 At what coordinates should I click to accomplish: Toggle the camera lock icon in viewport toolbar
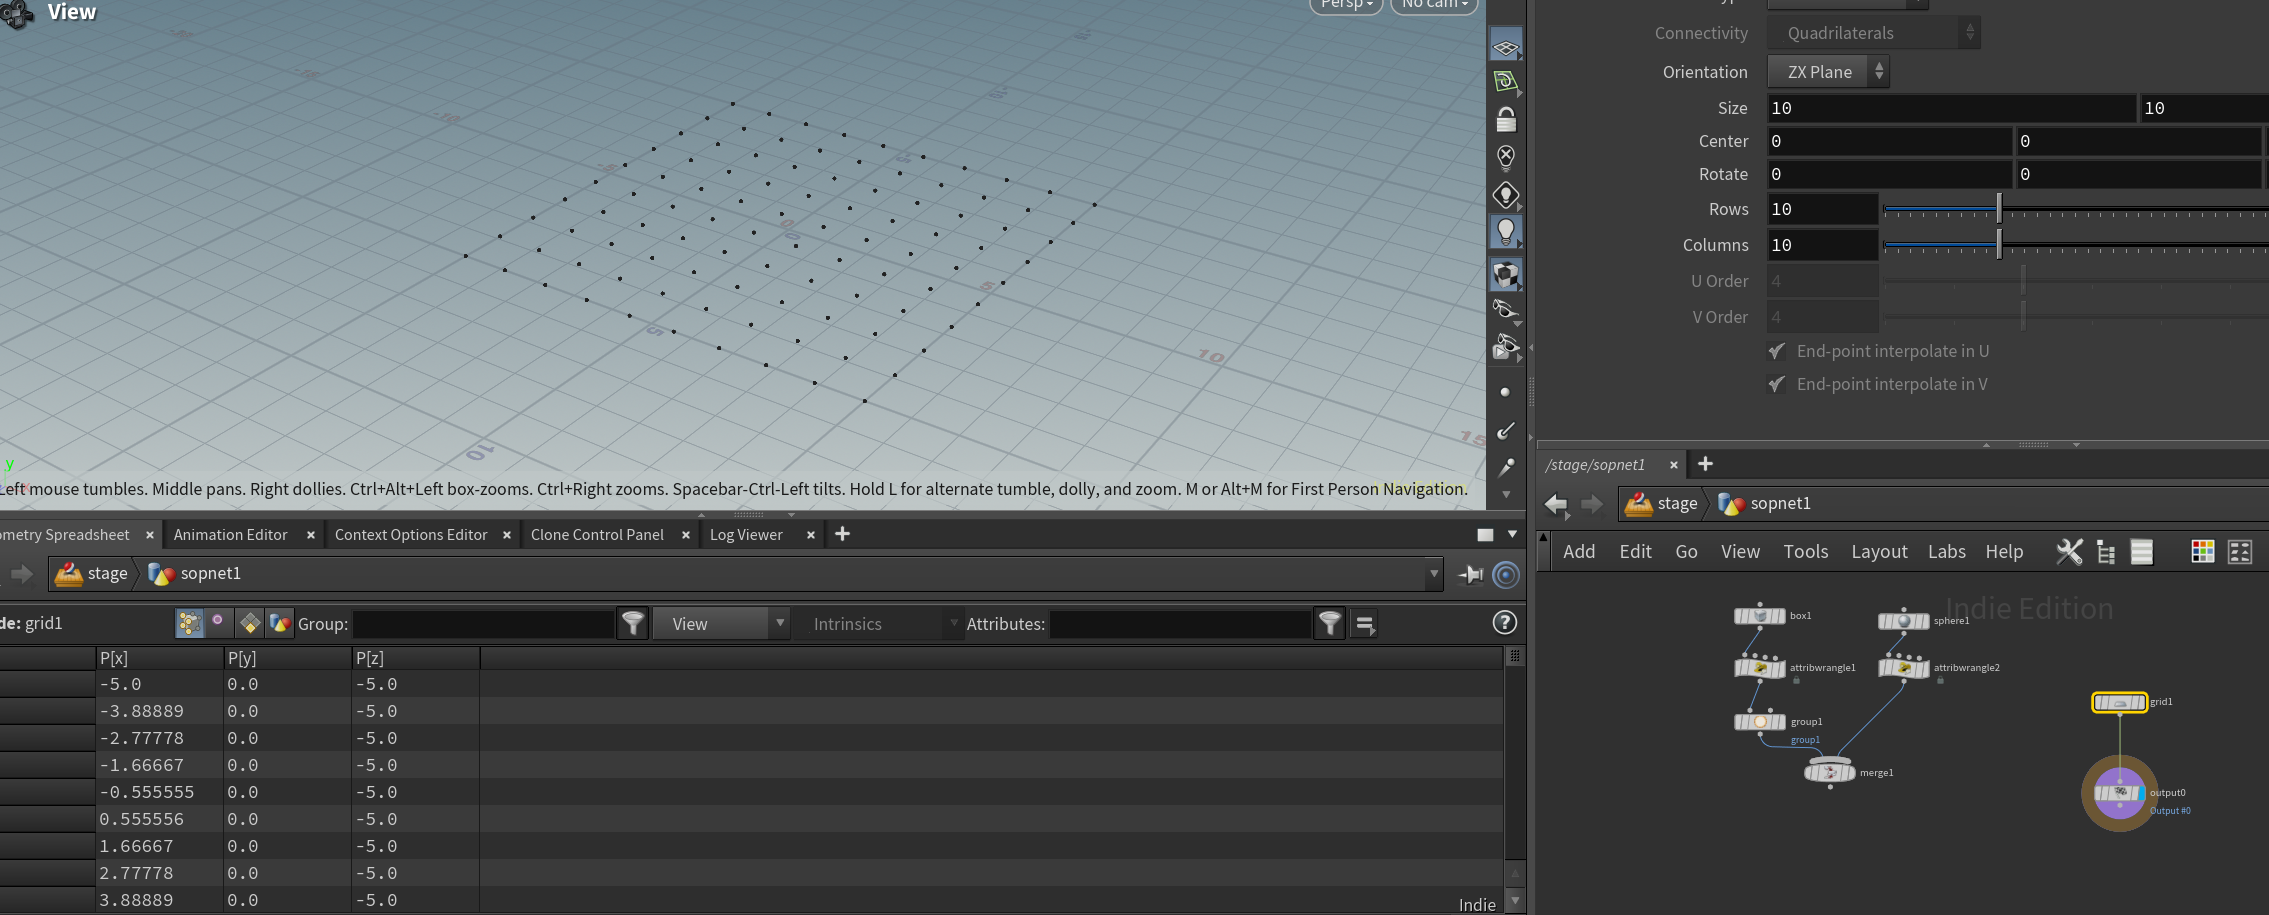[x=1505, y=119]
